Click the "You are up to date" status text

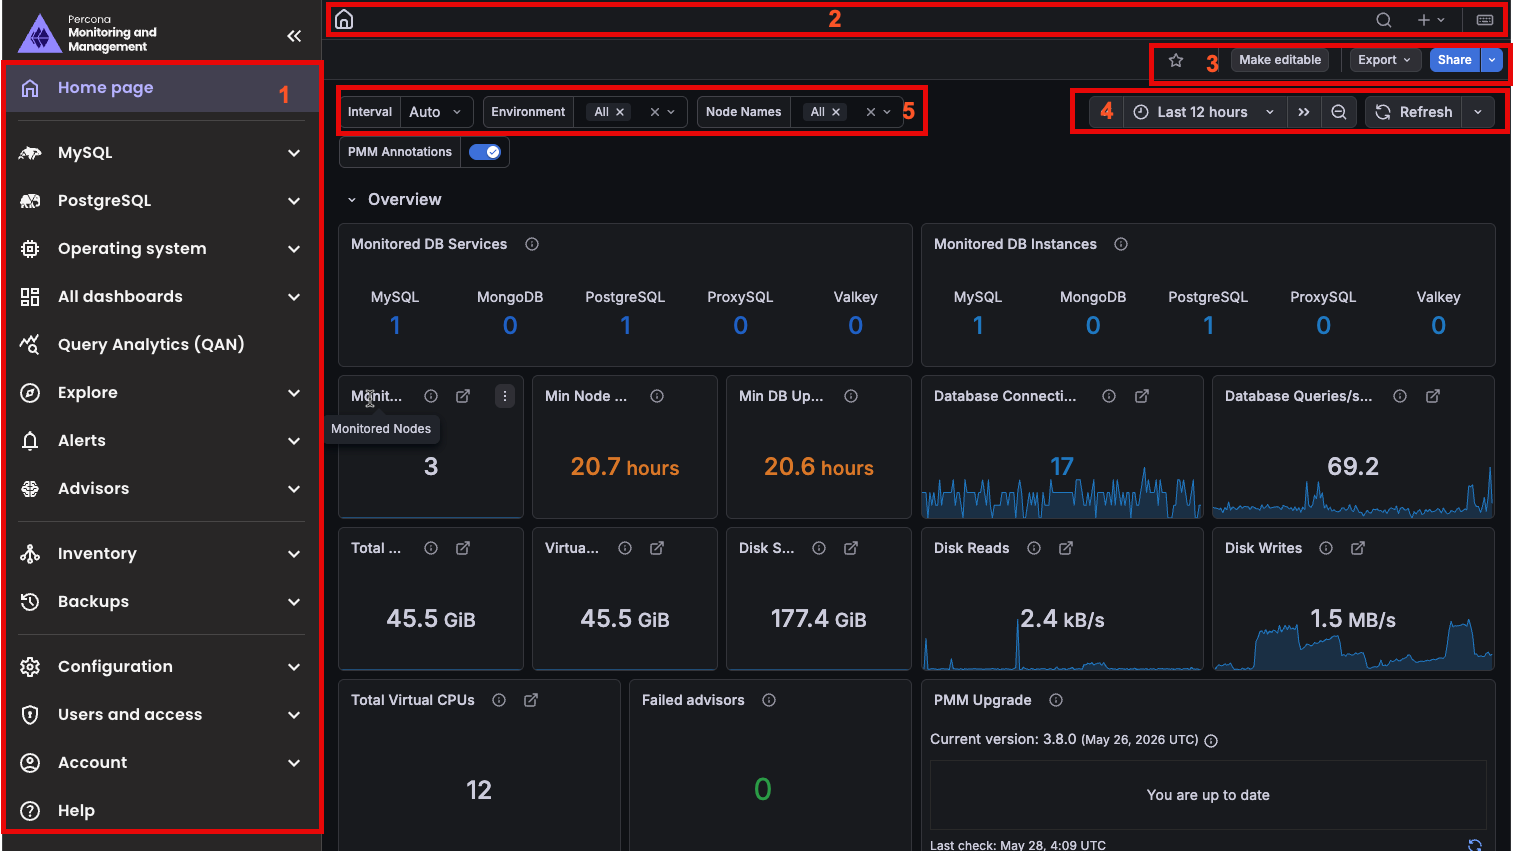pyautogui.click(x=1208, y=795)
